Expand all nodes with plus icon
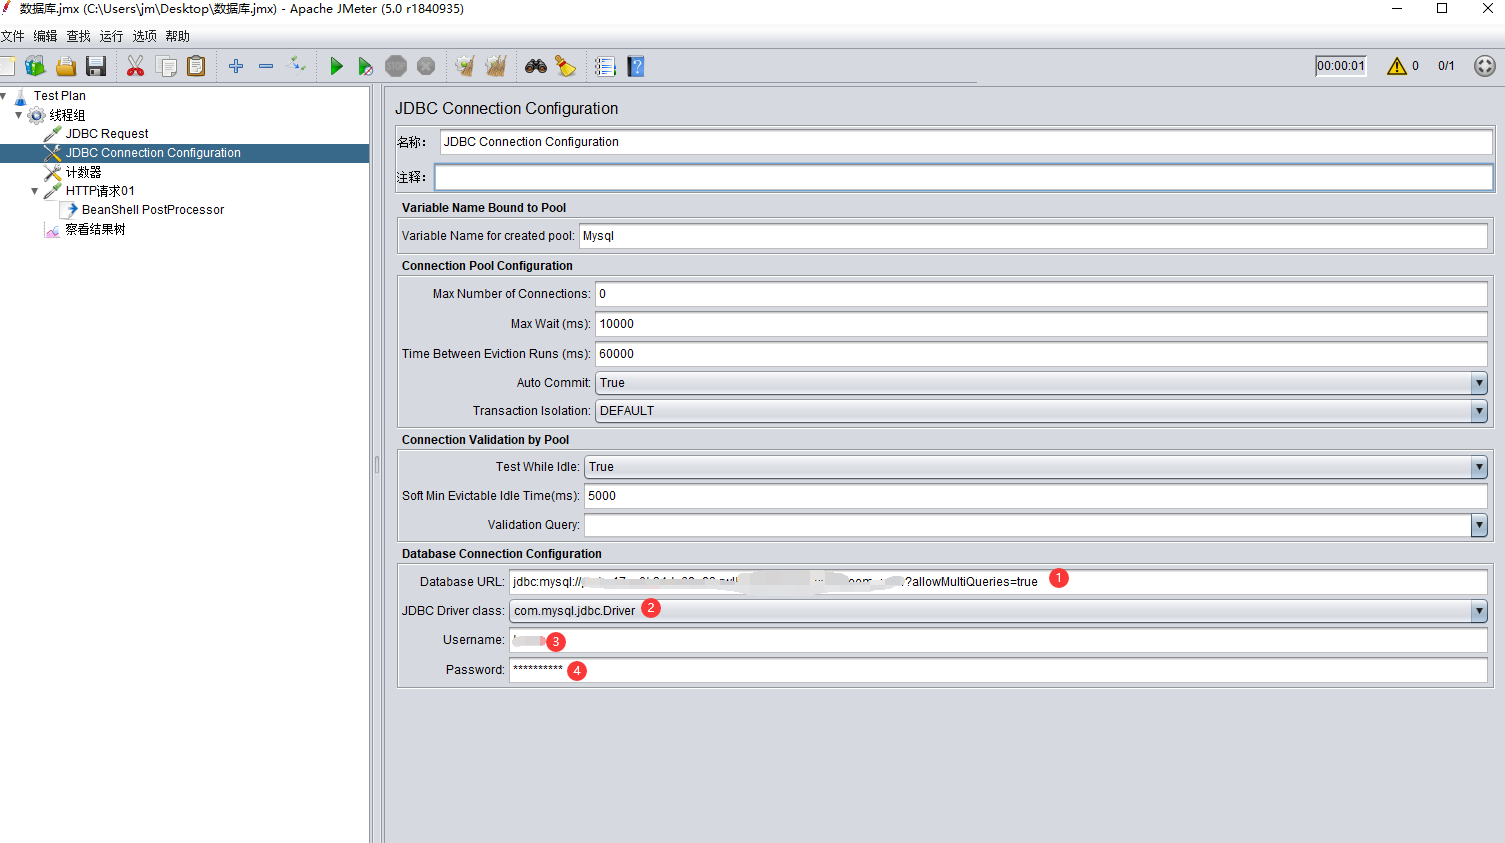Image resolution: width=1505 pixels, height=843 pixels. pos(236,66)
